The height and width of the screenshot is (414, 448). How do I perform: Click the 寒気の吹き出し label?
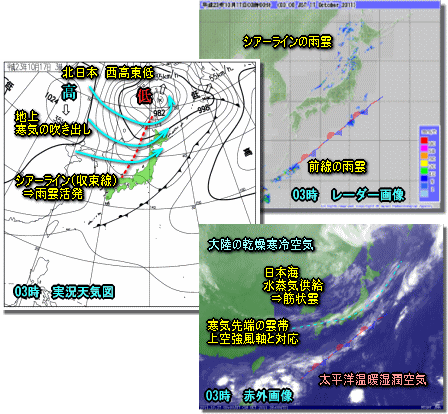(53, 130)
